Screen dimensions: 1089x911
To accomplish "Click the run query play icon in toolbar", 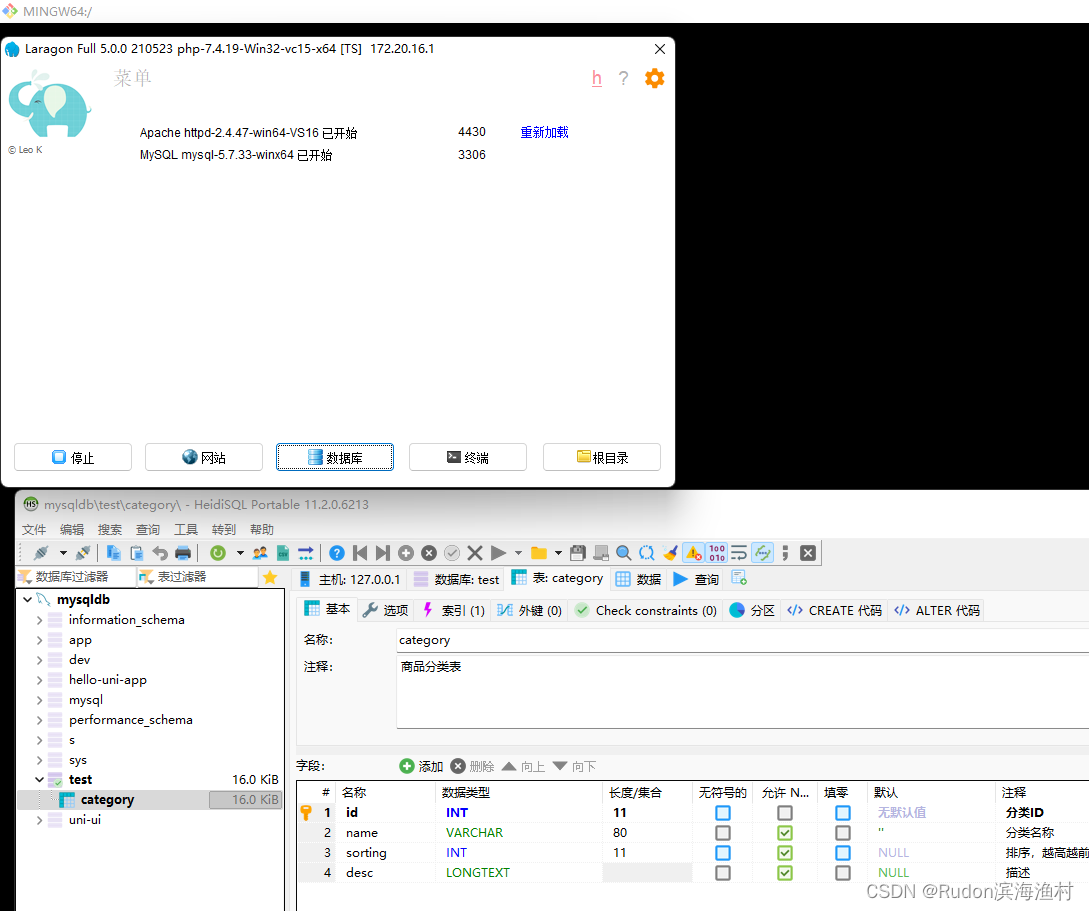I will [498, 553].
